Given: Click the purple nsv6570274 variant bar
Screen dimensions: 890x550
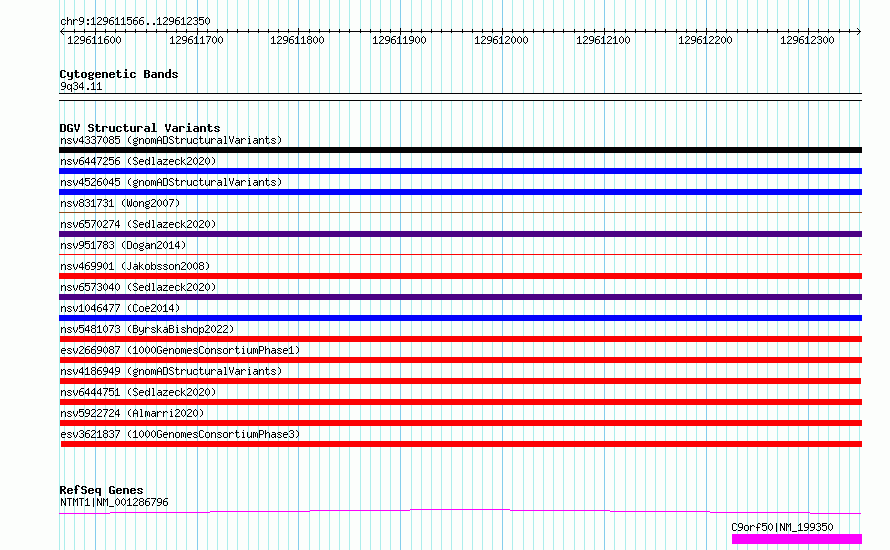Looking at the screenshot, I should 460,234.
